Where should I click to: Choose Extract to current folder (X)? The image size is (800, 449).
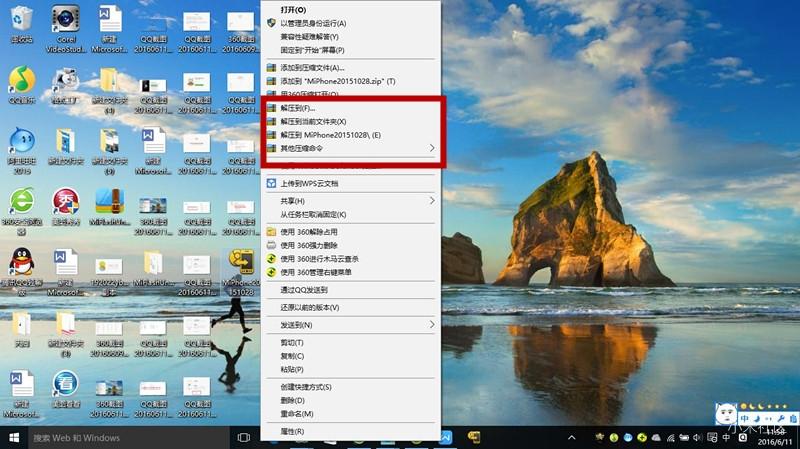(x=350, y=121)
